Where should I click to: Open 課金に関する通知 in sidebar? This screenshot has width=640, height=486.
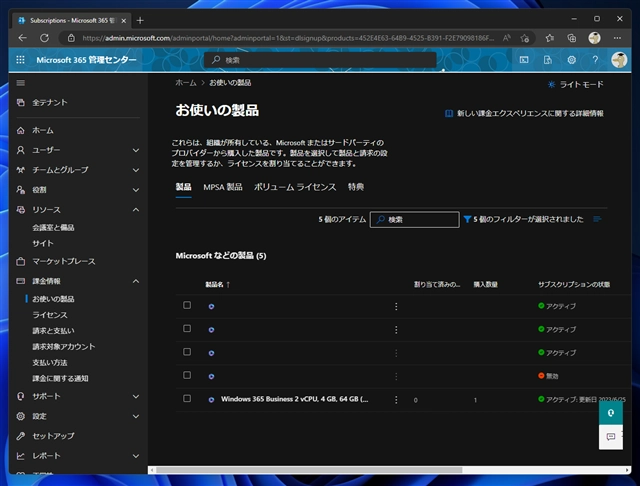pos(60,379)
